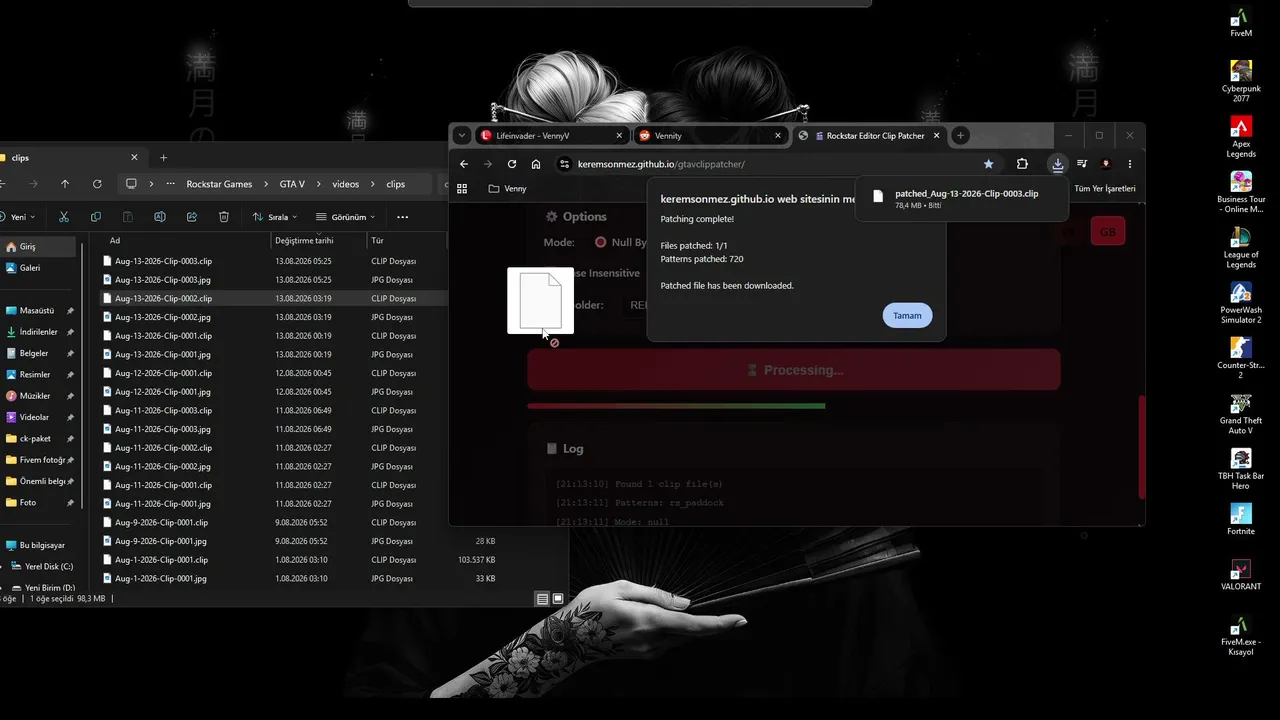Switch Explorer to details view layout
This screenshot has height=720, width=1280.
(542, 599)
